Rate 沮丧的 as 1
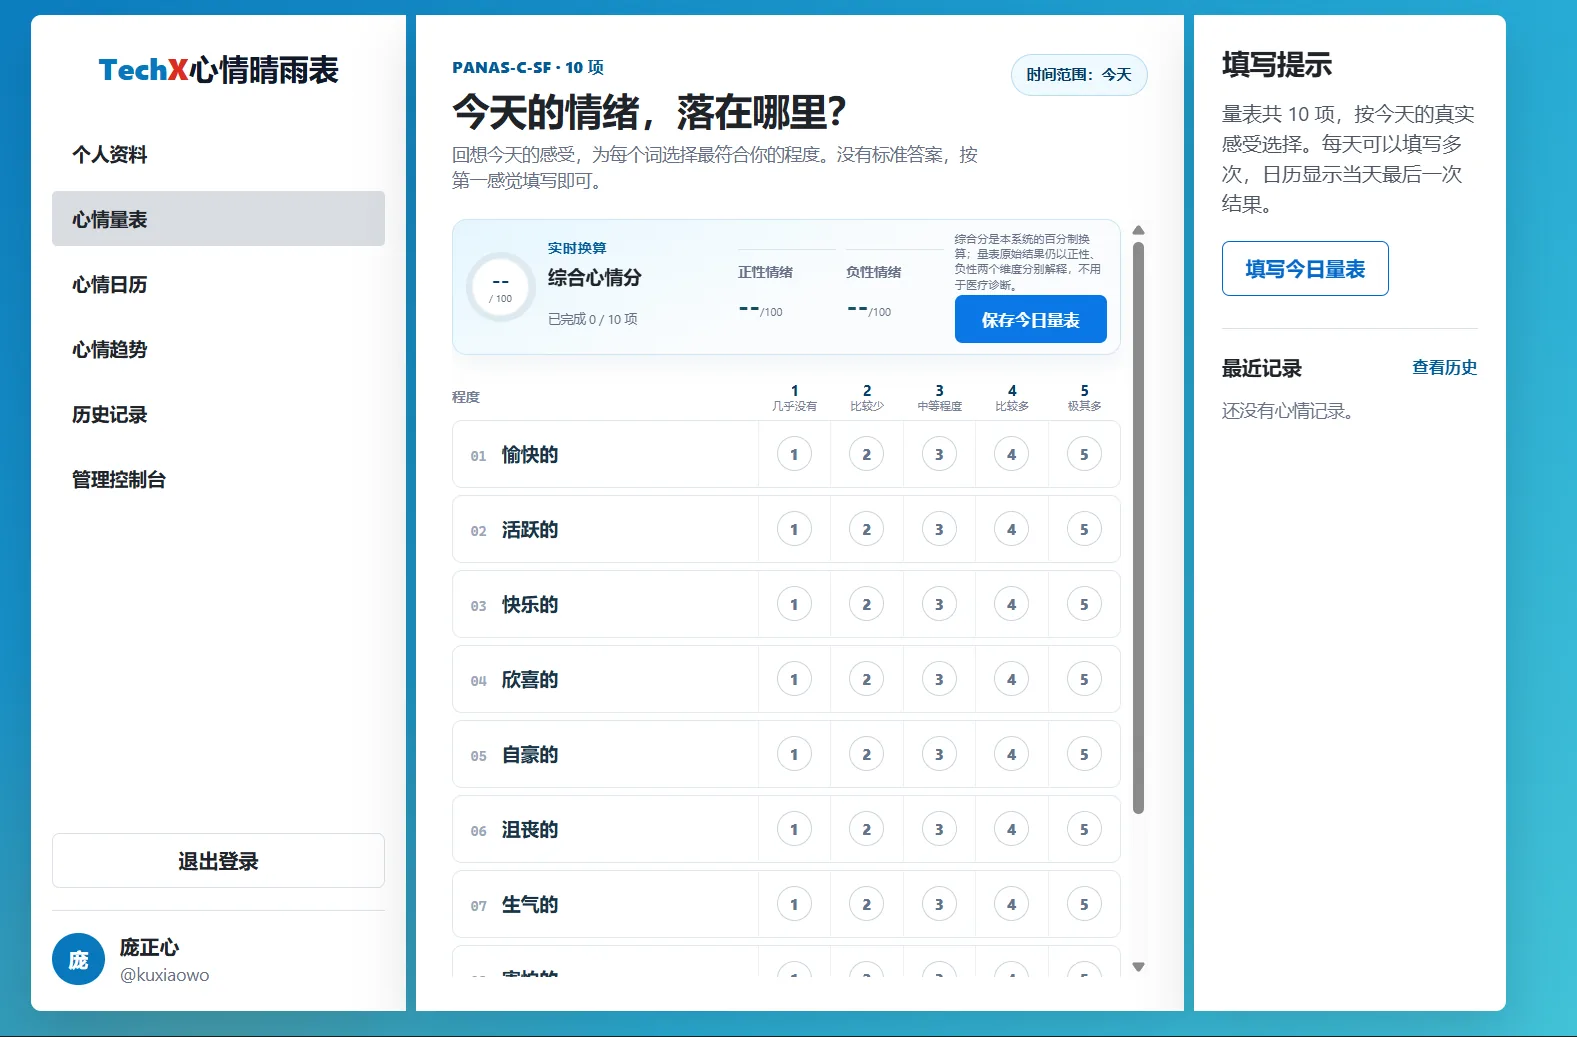 pos(794,829)
